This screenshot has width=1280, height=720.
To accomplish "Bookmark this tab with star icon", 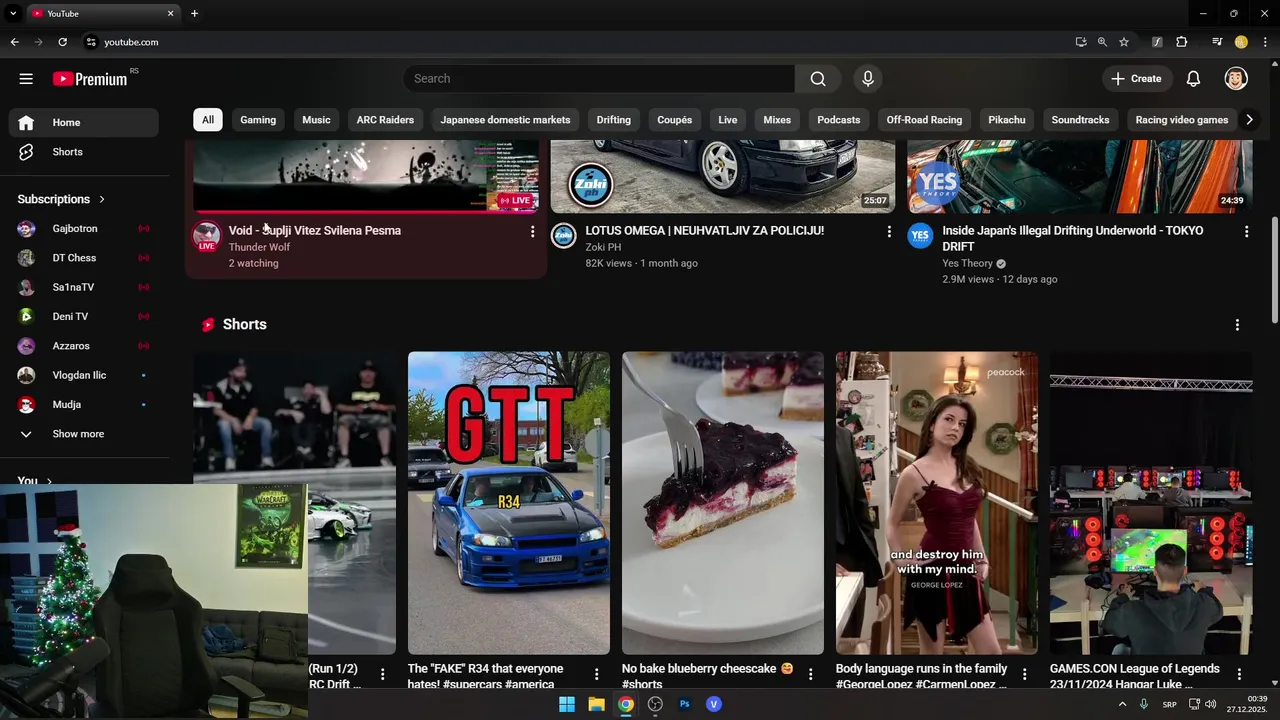I will pos(1124,42).
